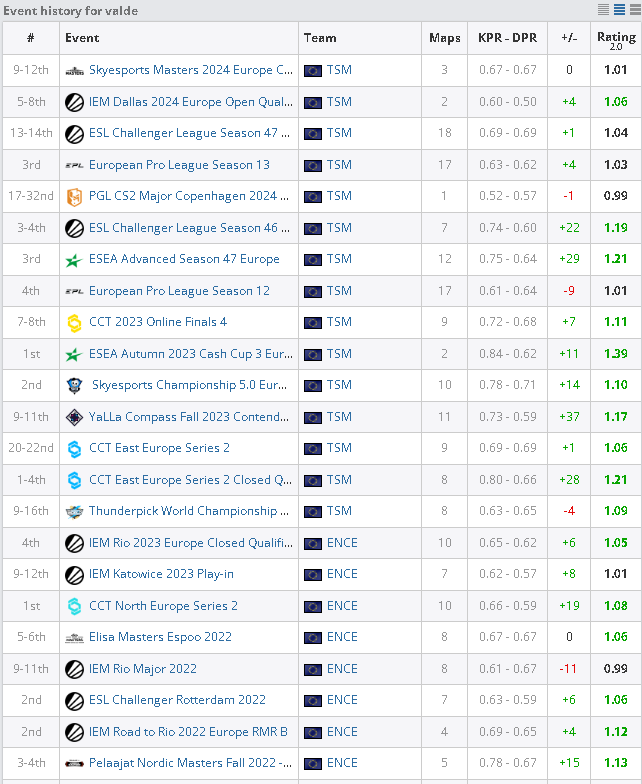642x784 pixels.
Task: Sort the table by Rating 2.0 column
Action: 616,39
